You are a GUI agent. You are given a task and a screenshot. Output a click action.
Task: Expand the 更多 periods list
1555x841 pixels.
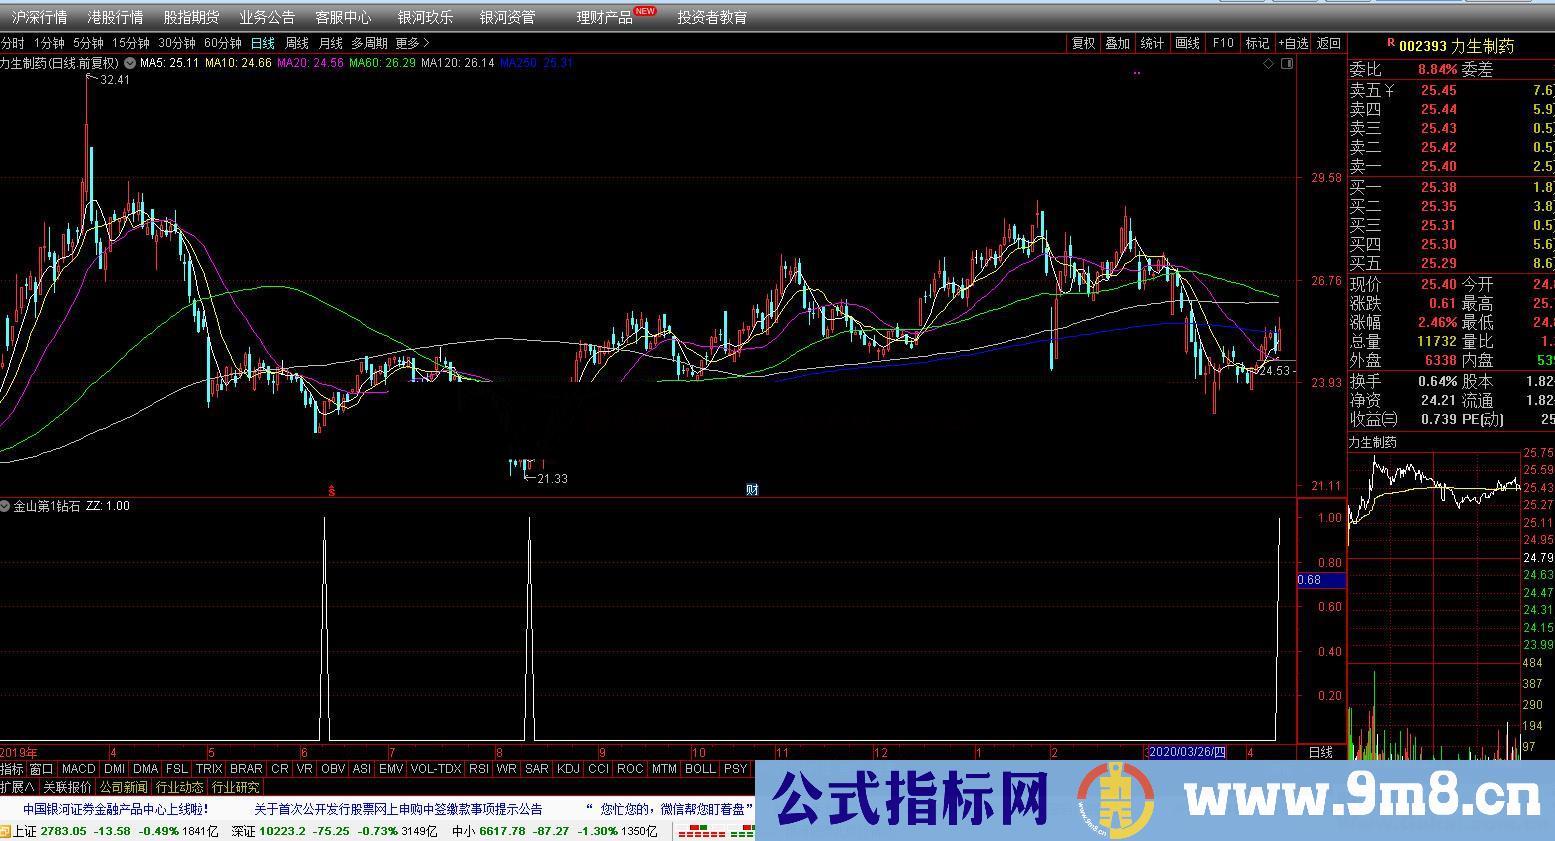pyautogui.click(x=412, y=43)
